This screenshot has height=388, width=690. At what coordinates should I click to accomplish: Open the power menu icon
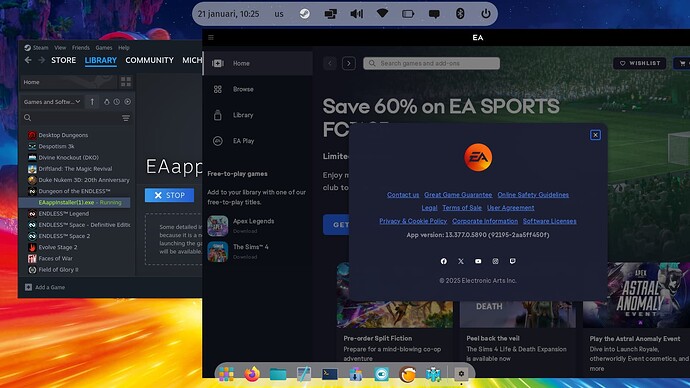pyautogui.click(x=486, y=14)
